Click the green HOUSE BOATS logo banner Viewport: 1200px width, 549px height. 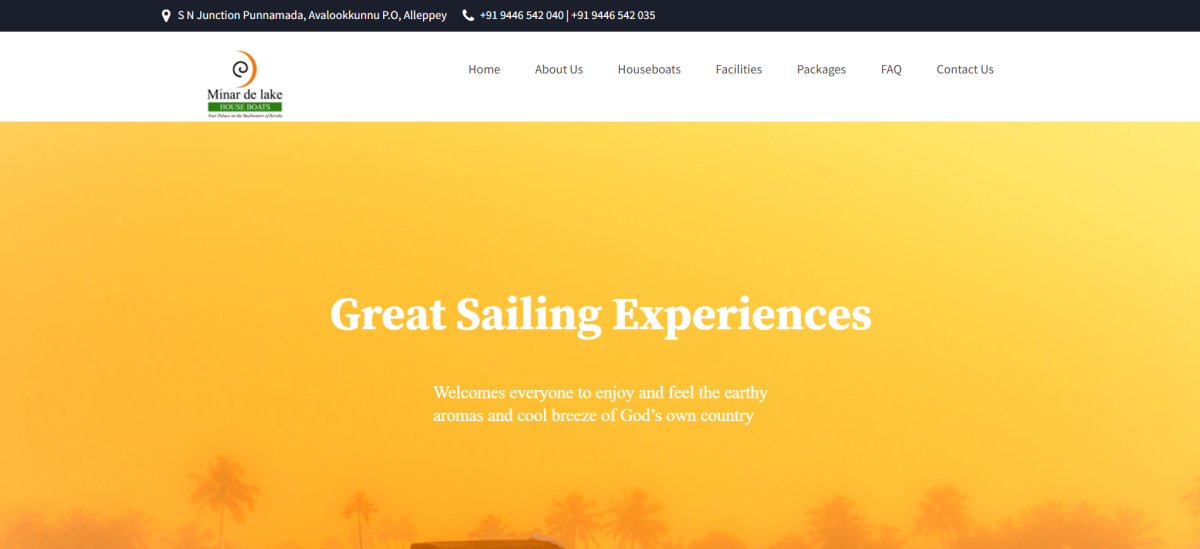245,107
